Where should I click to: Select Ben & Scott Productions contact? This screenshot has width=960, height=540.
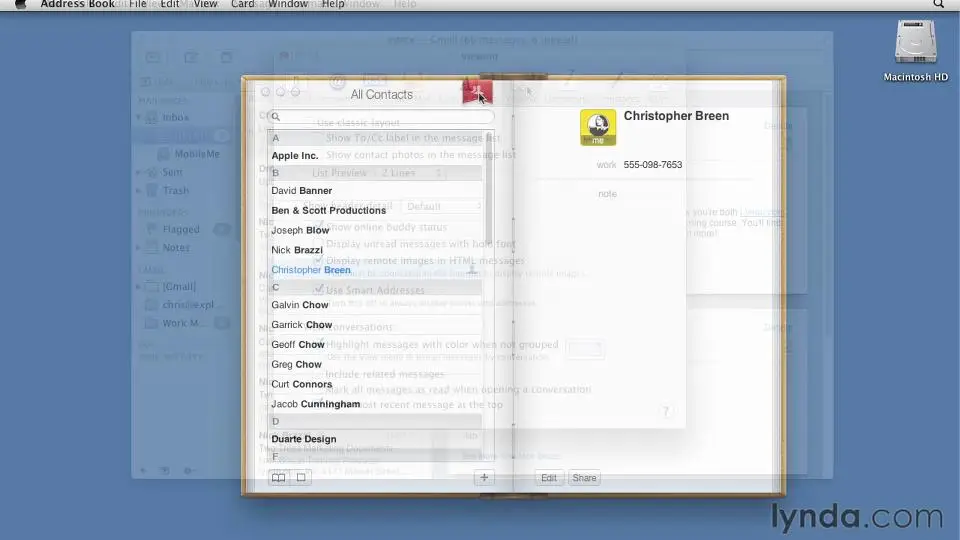(329, 210)
